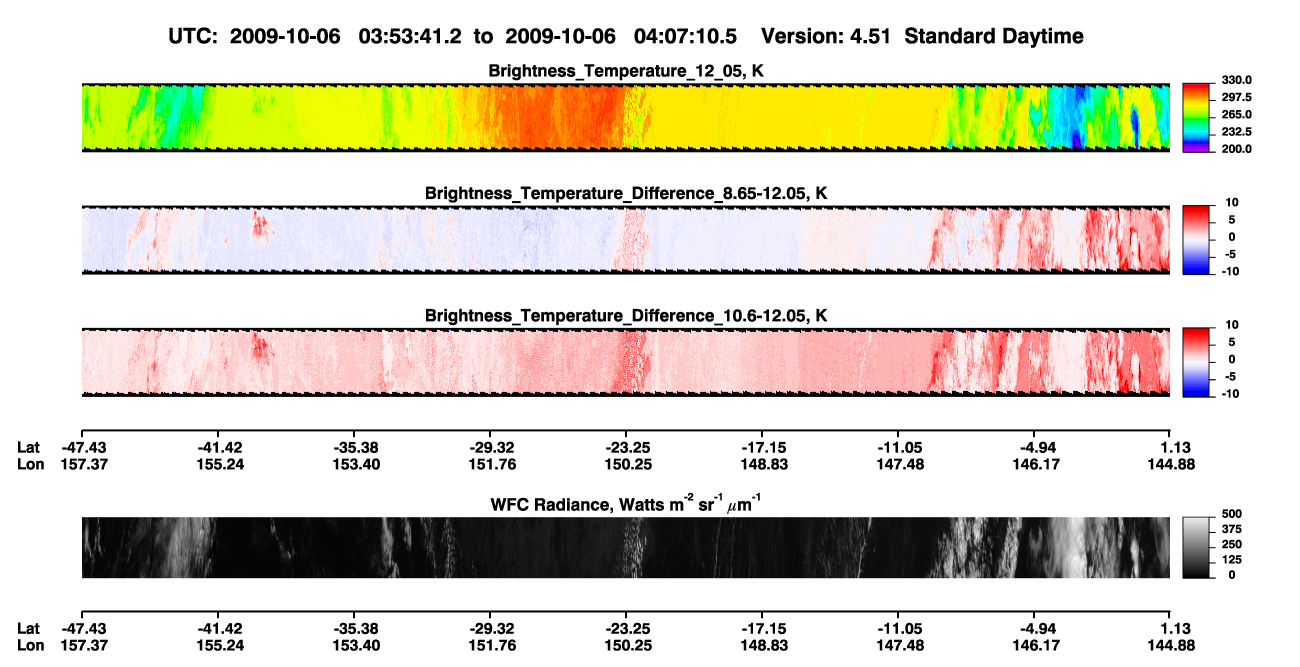Click the 250 label on WFC colorbar
Screen dimensions: 1300x667
coord(1231,544)
